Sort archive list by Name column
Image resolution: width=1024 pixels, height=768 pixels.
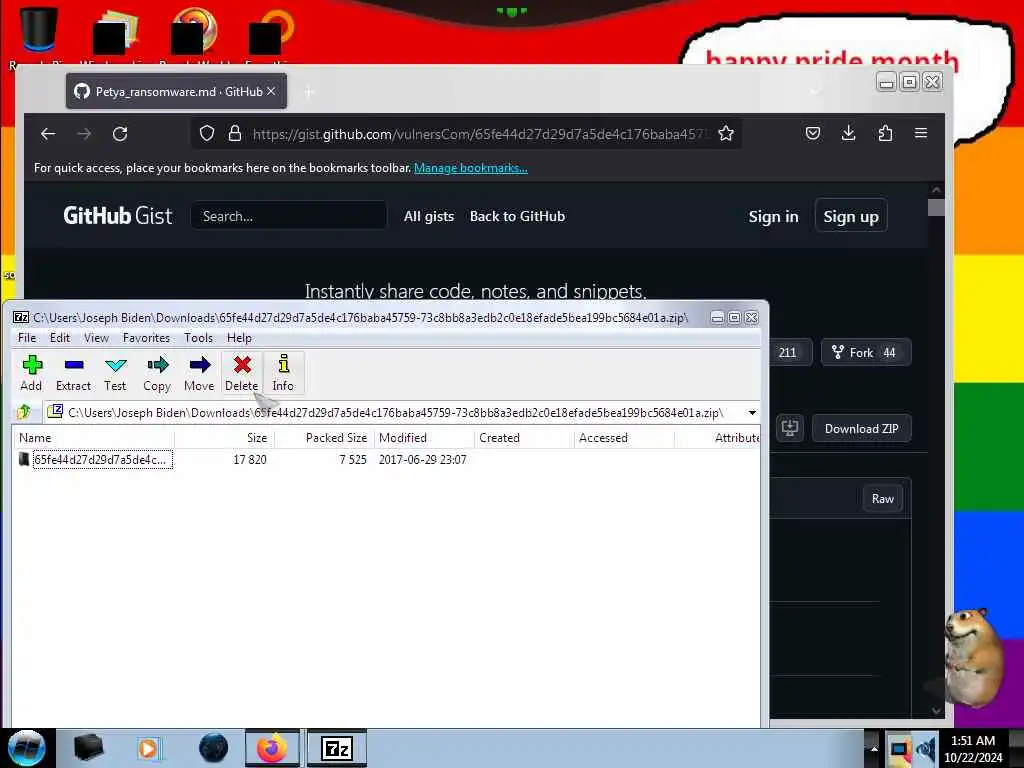click(x=93, y=438)
